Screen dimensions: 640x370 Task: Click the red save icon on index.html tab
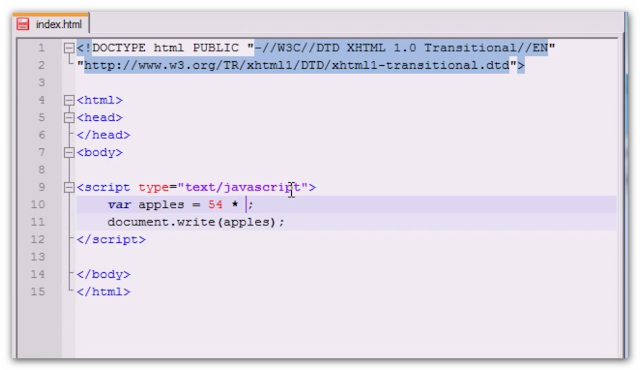click(x=23, y=24)
